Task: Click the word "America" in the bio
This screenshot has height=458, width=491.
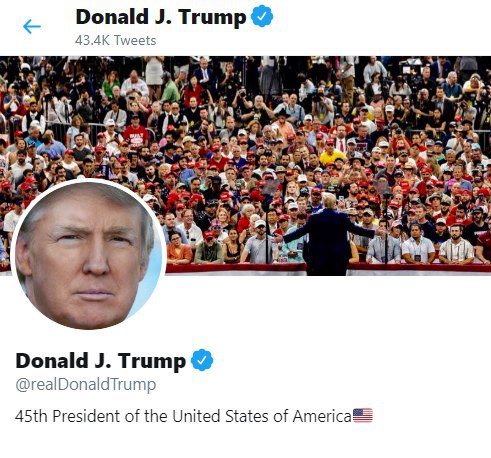Action: [x=322, y=416]
